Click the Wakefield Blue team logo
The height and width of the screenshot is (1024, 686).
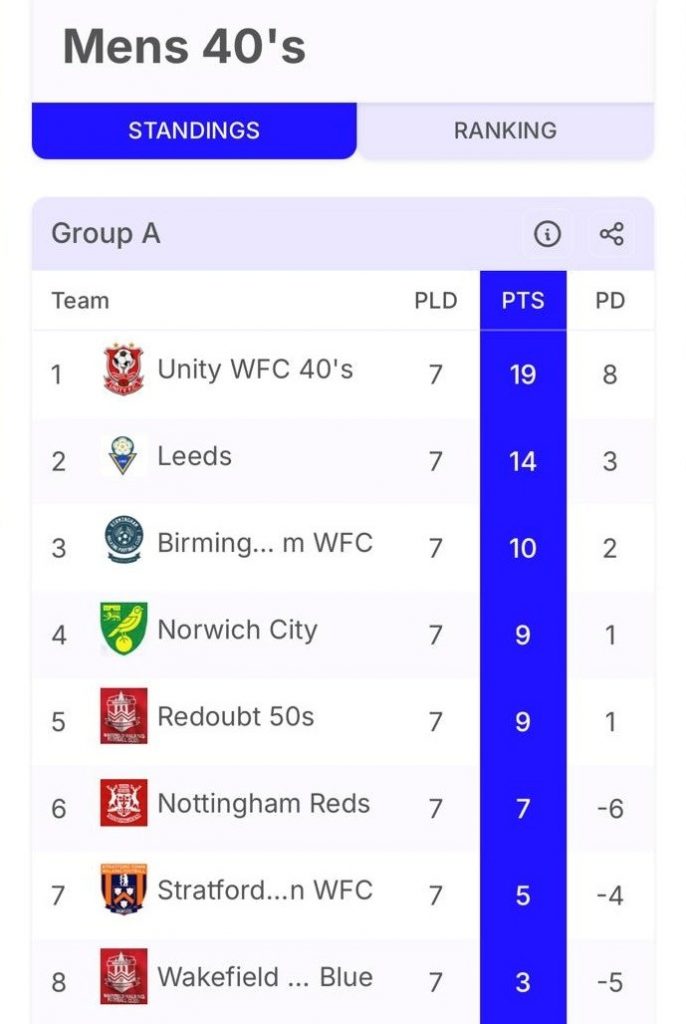click(124, 977)
